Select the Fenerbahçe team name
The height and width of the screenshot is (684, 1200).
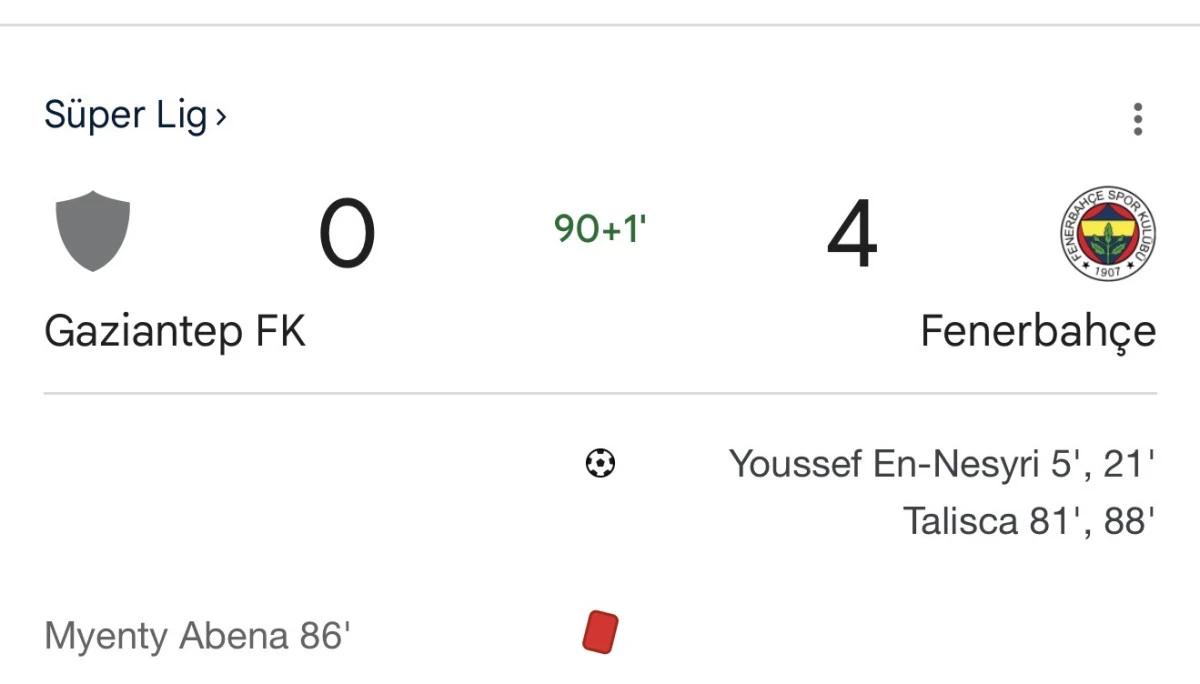[1038, 332]
